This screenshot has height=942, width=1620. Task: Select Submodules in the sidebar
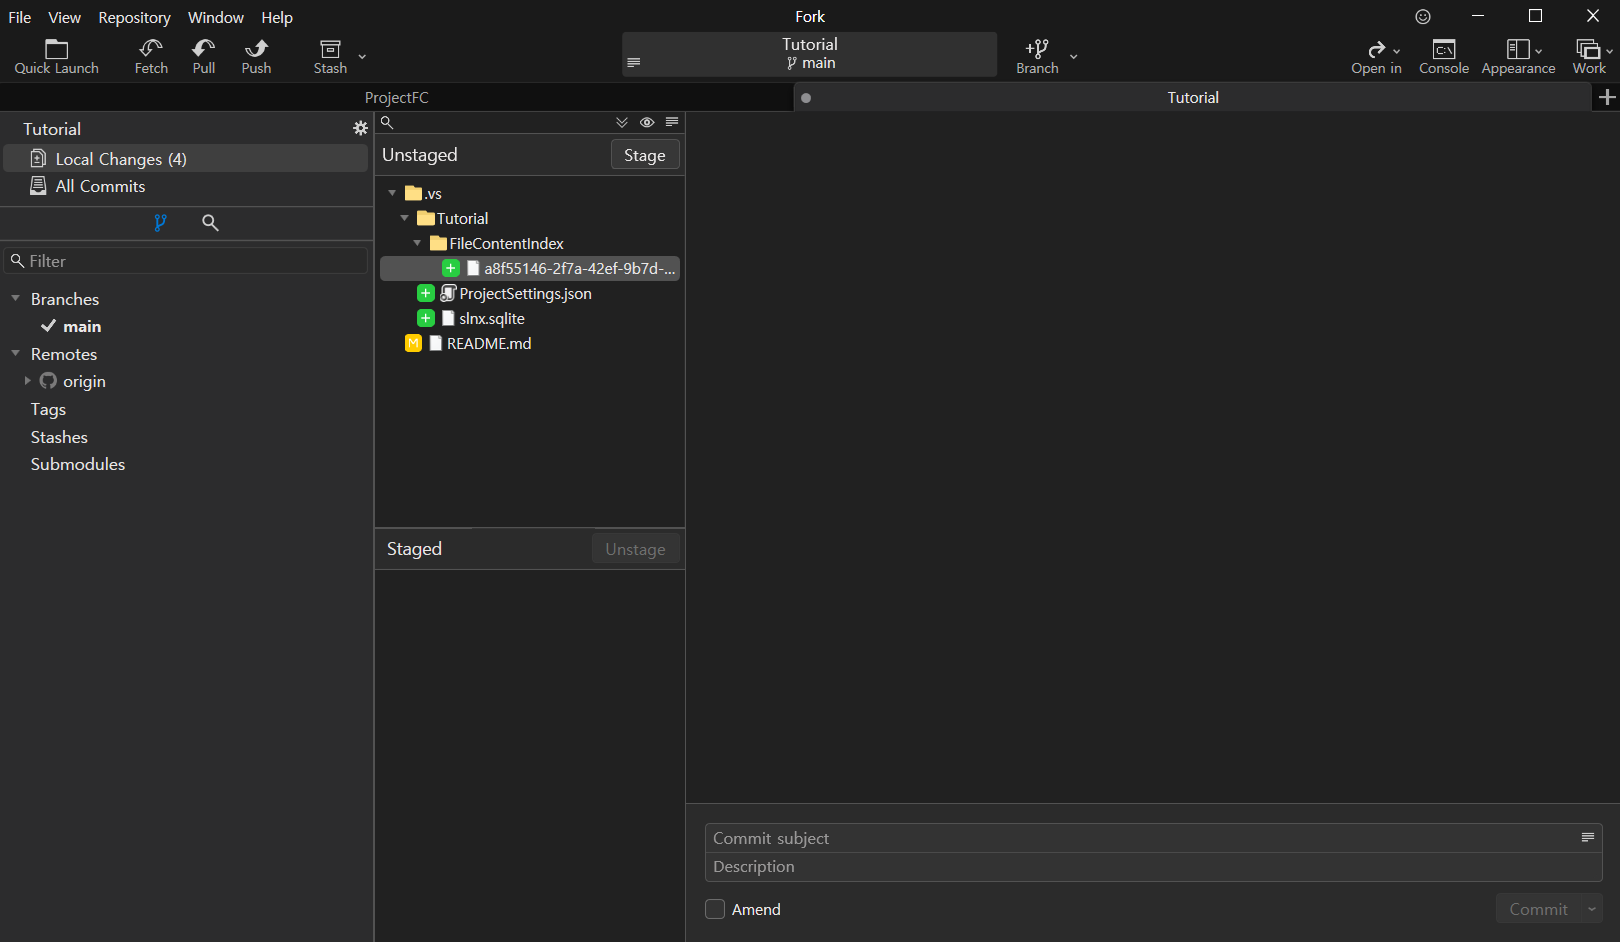tap(78, 464)
